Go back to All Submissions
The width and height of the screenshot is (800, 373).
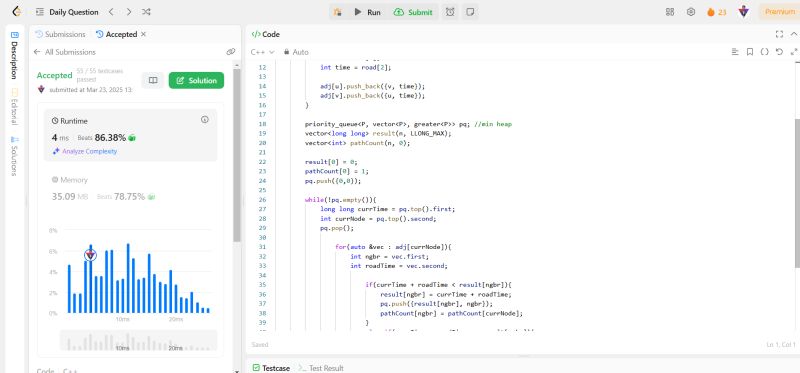[64, 52]
